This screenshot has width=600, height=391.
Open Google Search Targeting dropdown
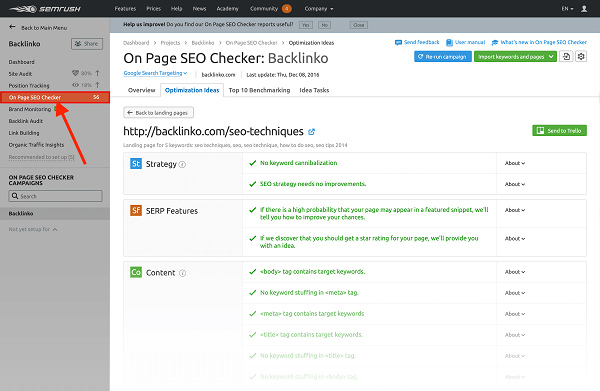155,73
